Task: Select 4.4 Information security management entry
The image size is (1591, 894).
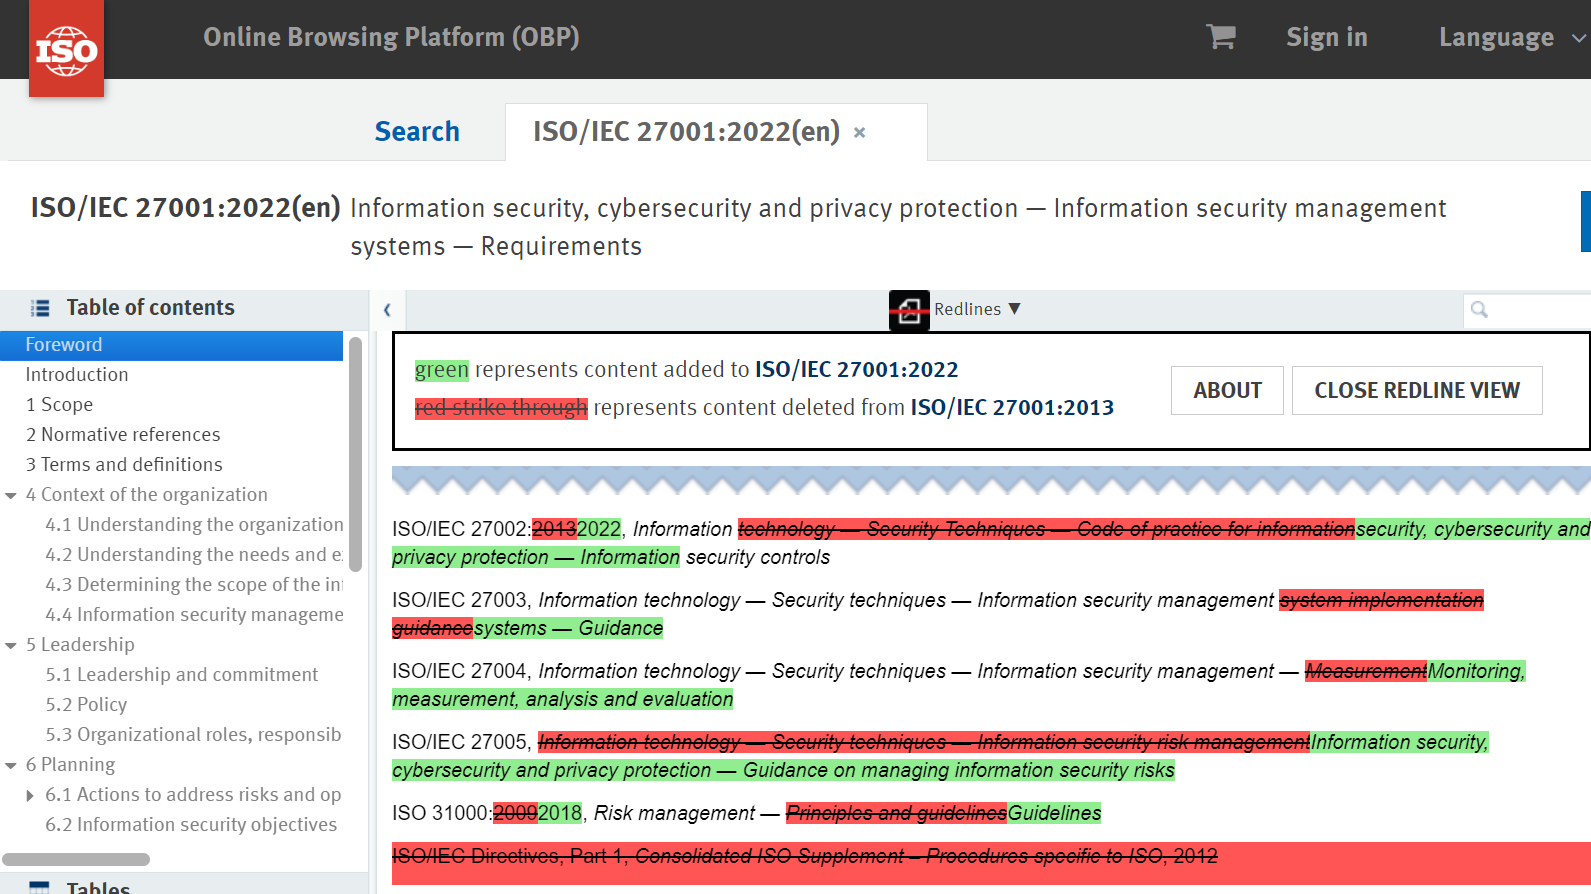Action: [194, 615]
